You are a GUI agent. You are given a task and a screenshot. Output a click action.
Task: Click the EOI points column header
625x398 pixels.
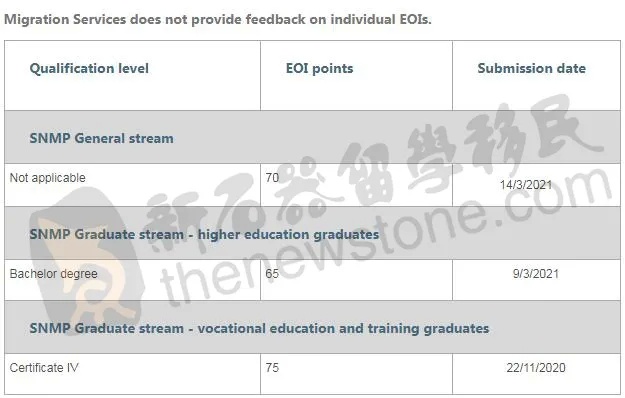(x=319, y=69)
